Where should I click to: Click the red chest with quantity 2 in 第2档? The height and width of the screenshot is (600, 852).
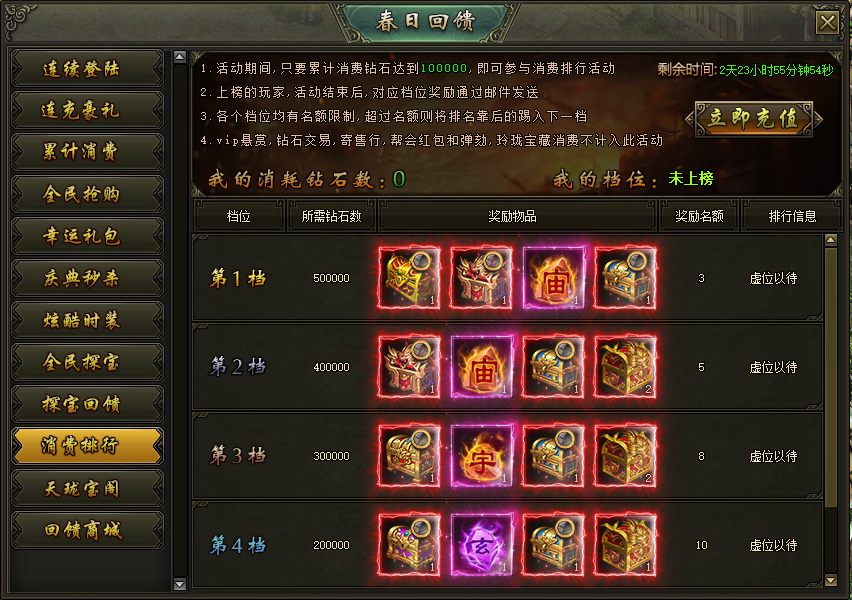(625, 367)
